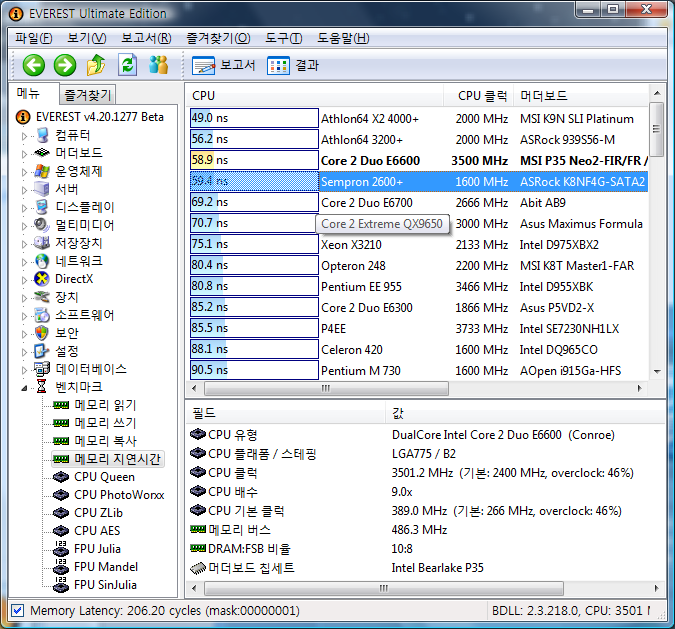Image resolution: width=675 pixels, height=629 pixels.
Task: Expand the 디스플레이 tree node
Action: (x=25, y=208)
